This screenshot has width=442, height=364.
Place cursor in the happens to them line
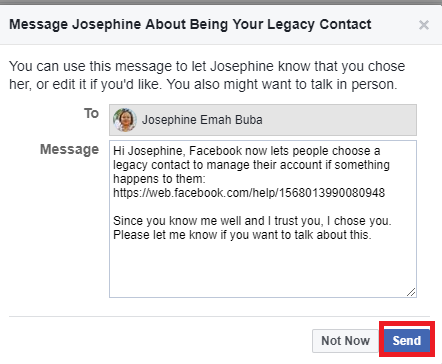[159, 179]
